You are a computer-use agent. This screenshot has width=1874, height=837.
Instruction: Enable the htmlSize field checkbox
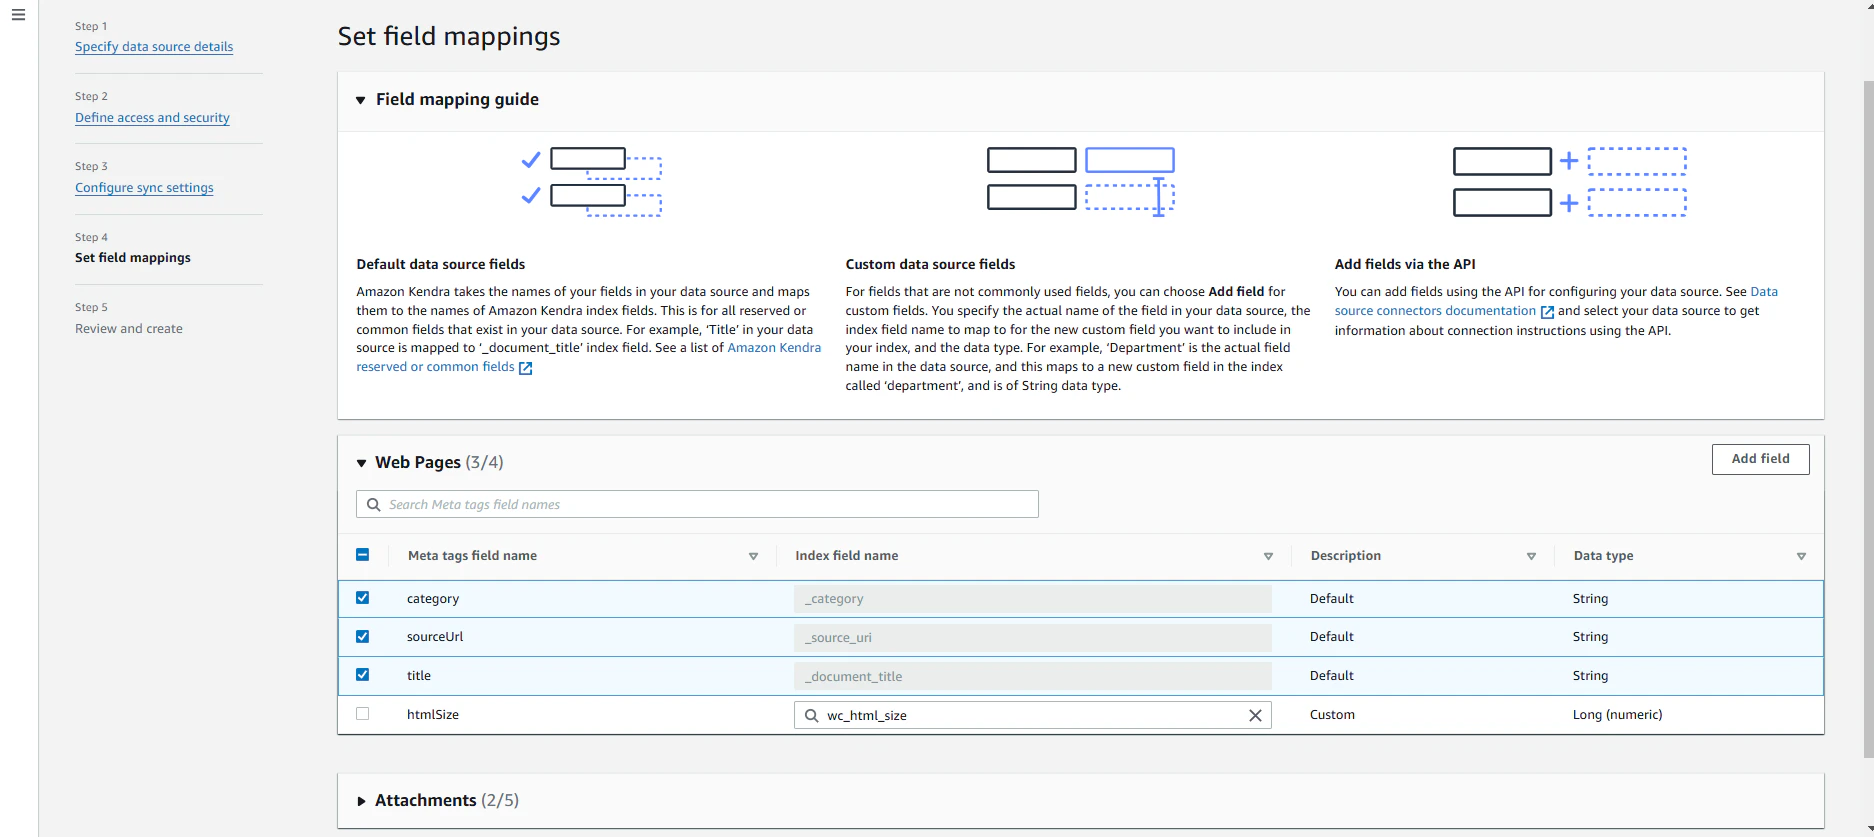pyautogui.click(x=363, y=714)
